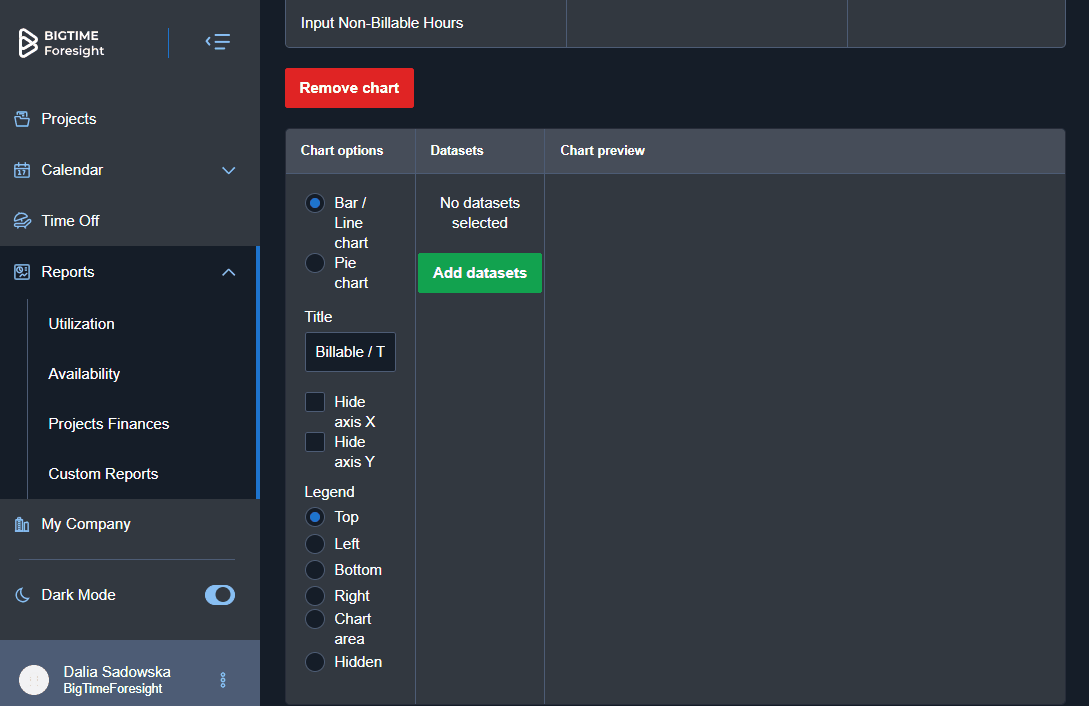This screenshot has height=706, width=1089.
Task: Expand the Calendar menu chevron
Action: (228, 170)
